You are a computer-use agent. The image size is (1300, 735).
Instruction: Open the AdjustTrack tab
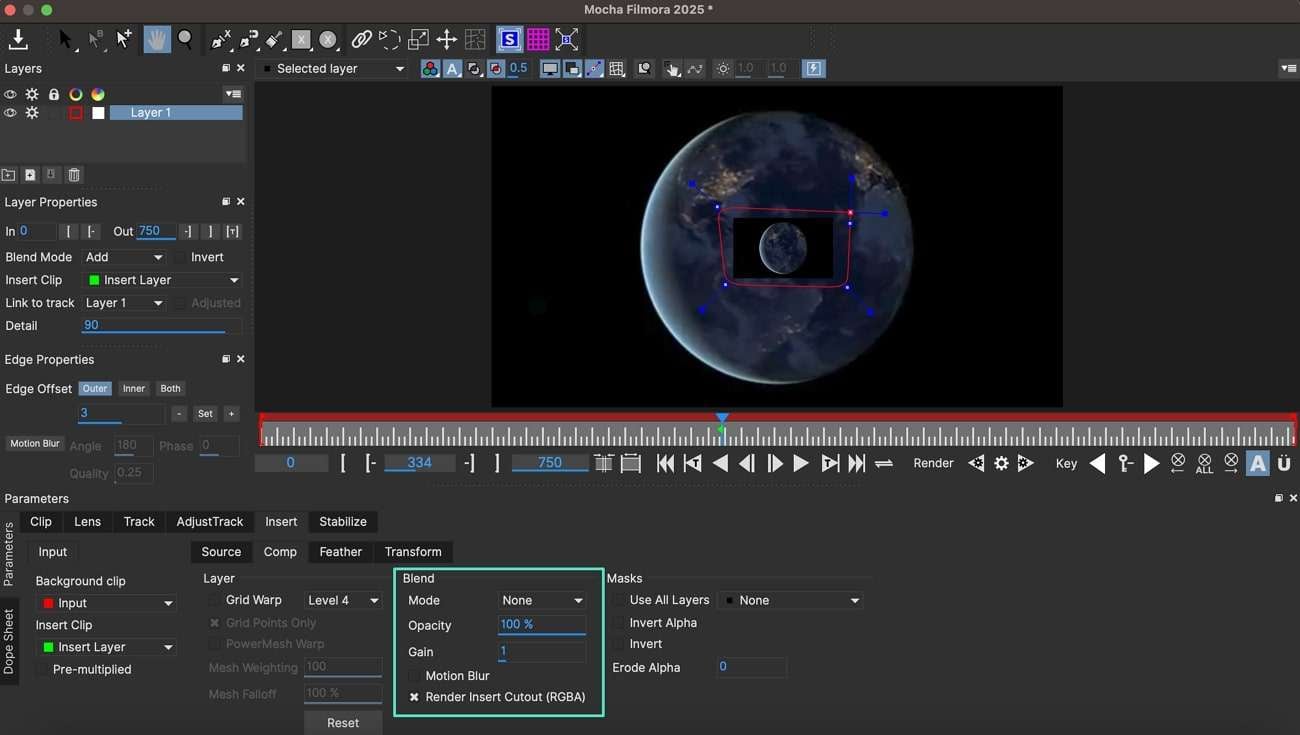click(x=210, y=522)
